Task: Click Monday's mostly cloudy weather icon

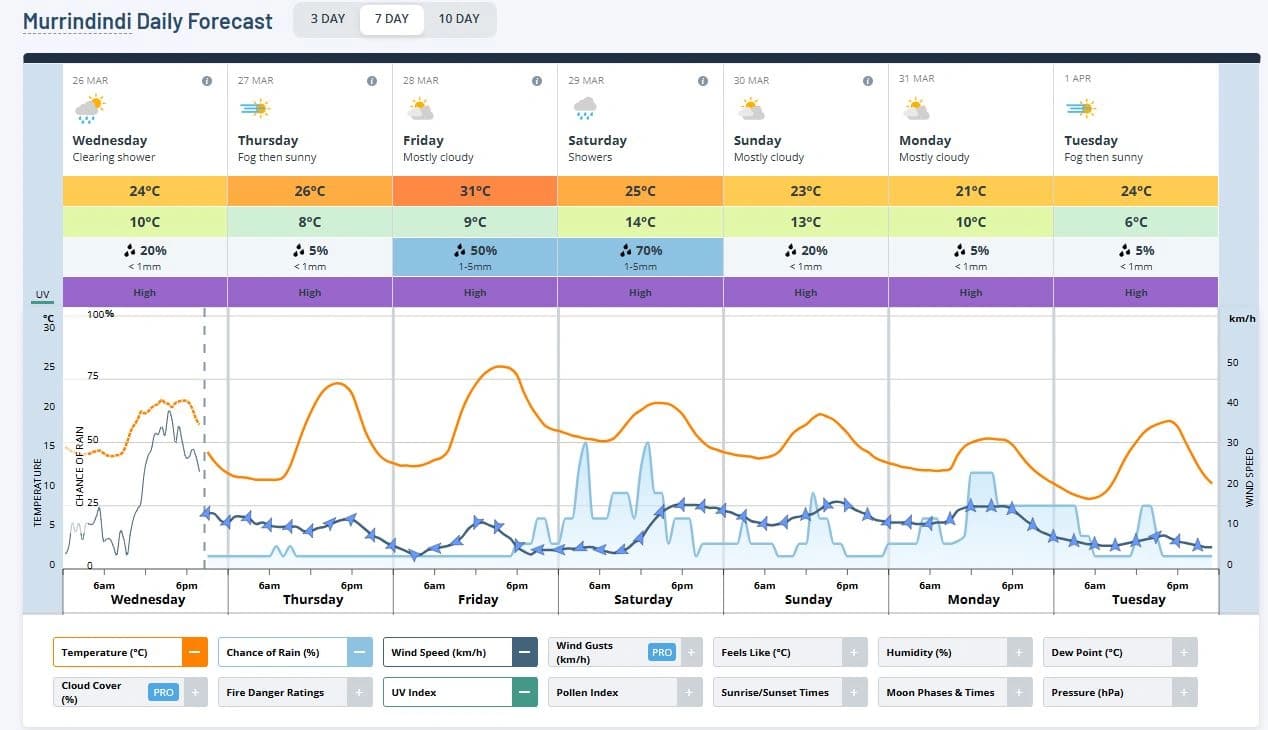Action: (x=915, y=108)
